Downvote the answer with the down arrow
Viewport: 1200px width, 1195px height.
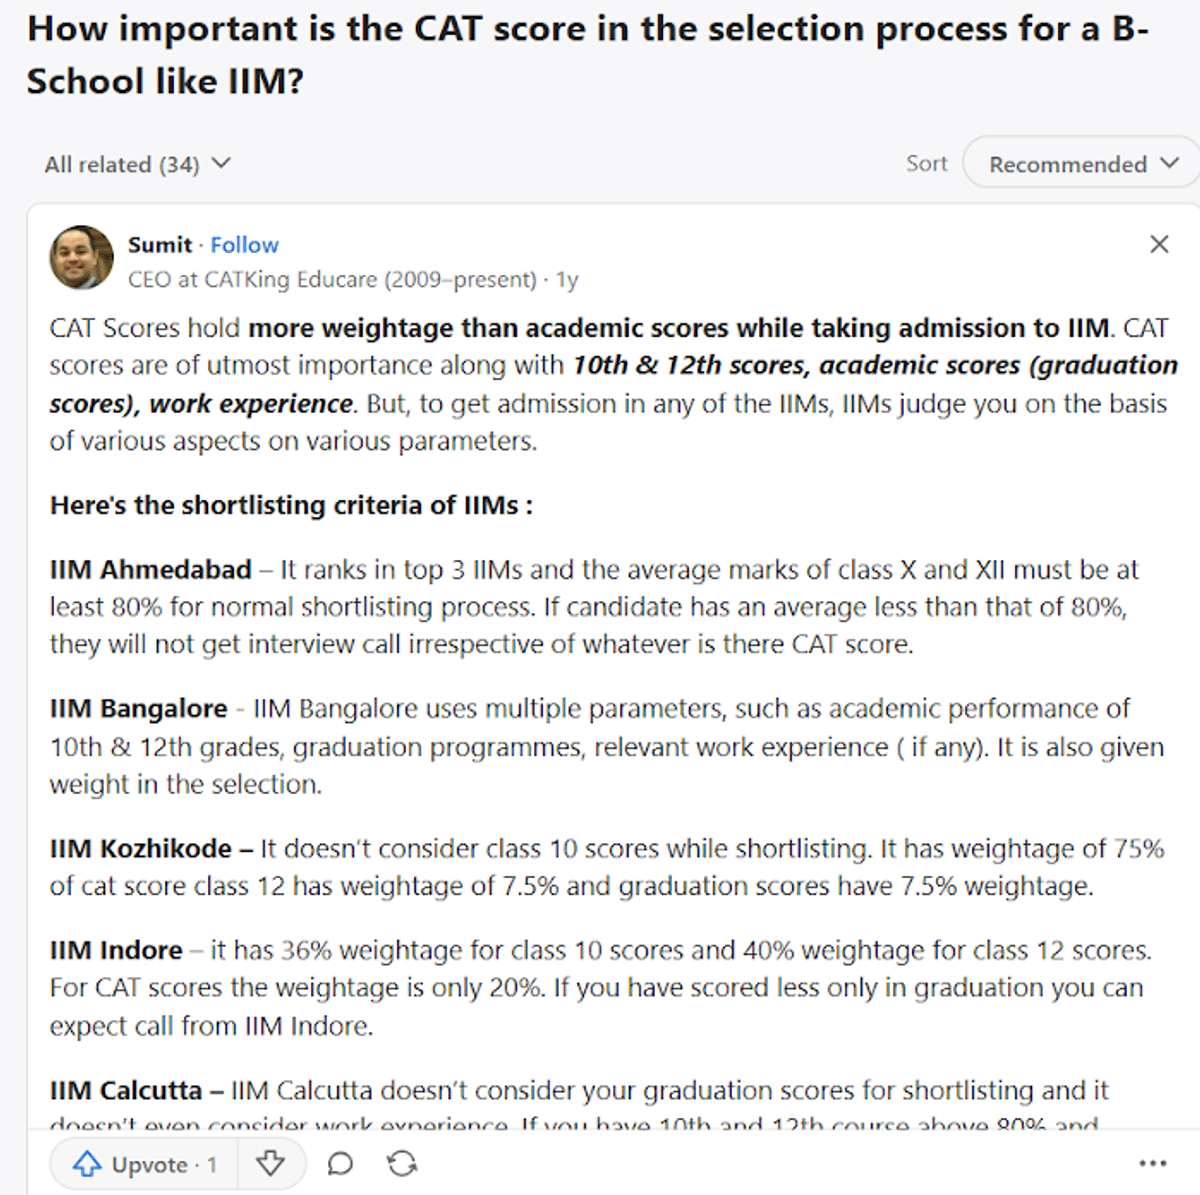point(270,1163)
